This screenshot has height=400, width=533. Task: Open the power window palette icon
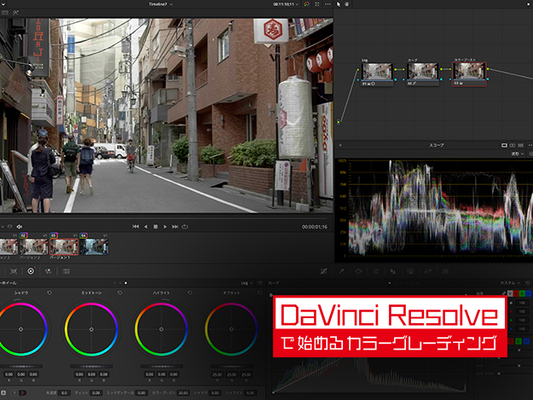point(358,271)
